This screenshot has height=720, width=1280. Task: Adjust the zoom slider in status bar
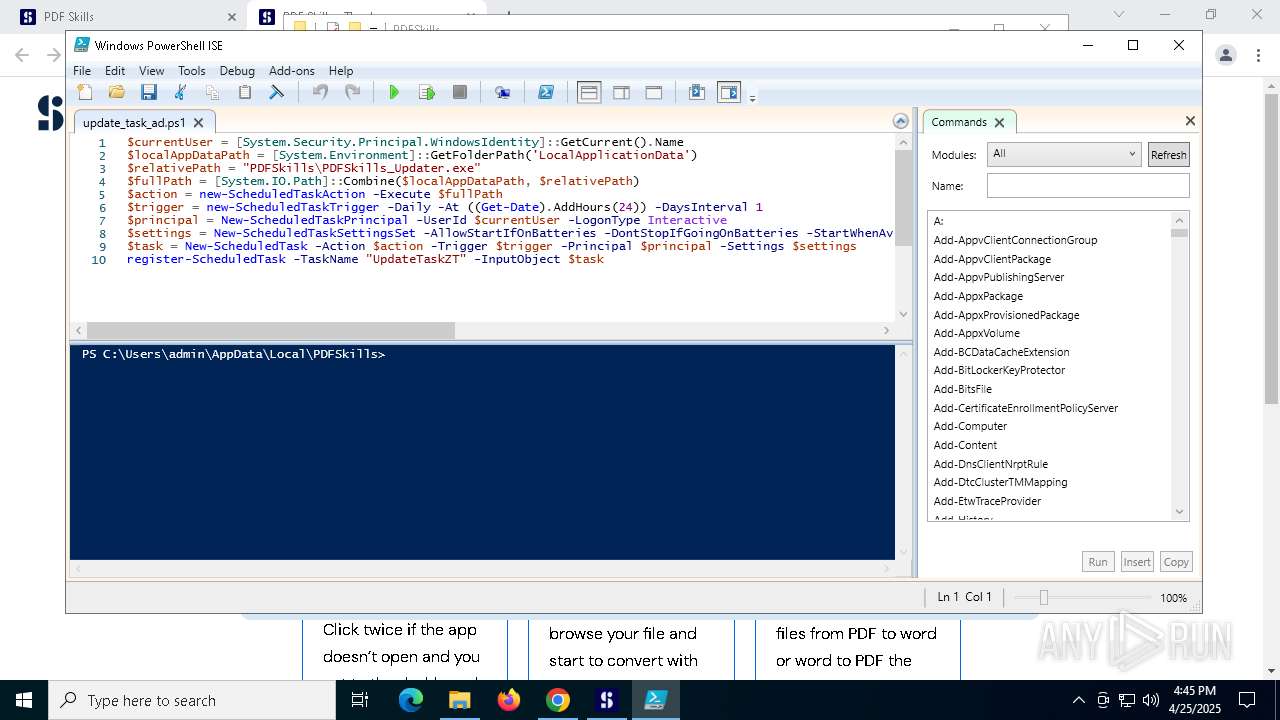pyautogui.click(x=1044, y=597)
